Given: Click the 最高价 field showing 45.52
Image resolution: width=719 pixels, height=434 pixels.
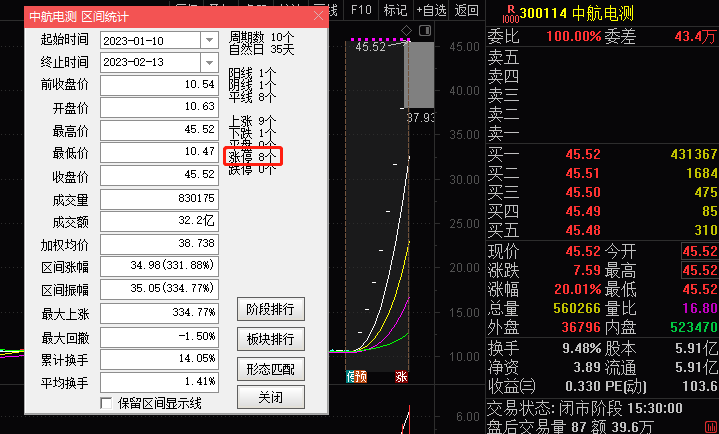Looking at the screenshot, I should click(x=159, y=130).
